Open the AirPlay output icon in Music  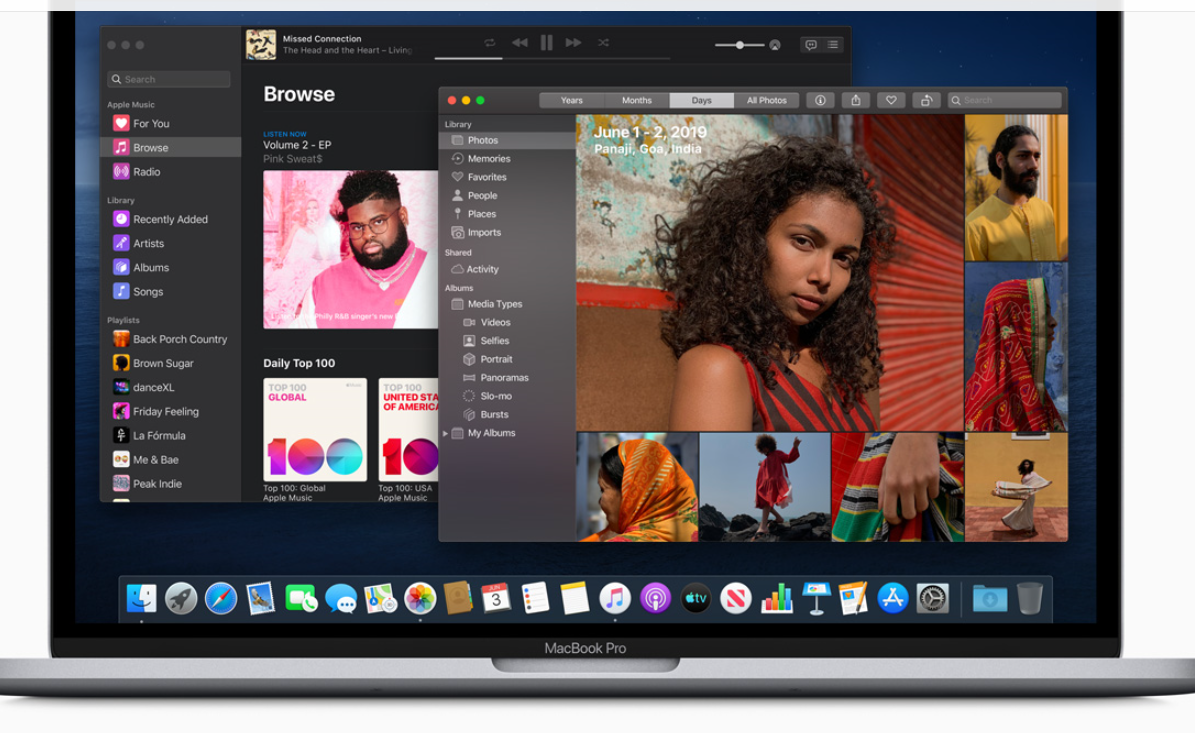(775, 45)
